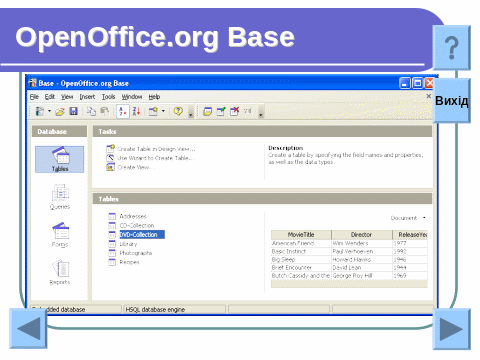Click the Paul Verhoeven cell
The image size is (480, 360).
(x=361, y=251)
